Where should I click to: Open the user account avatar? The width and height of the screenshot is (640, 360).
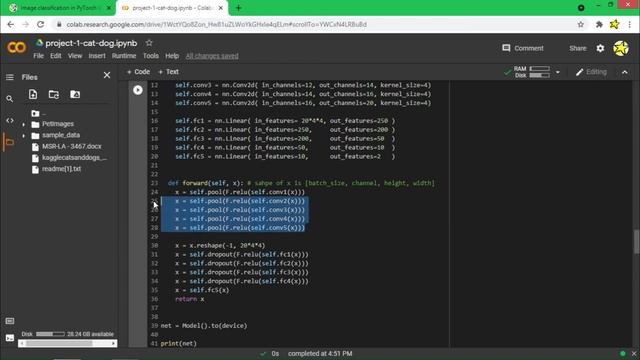621,48
